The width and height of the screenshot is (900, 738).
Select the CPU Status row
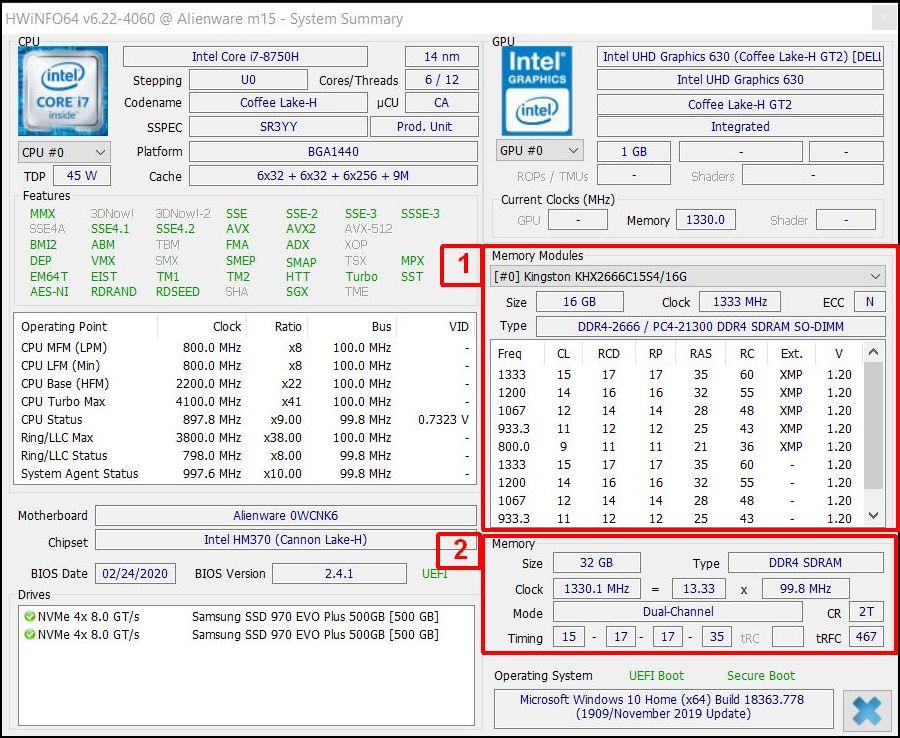coord(245,420)
